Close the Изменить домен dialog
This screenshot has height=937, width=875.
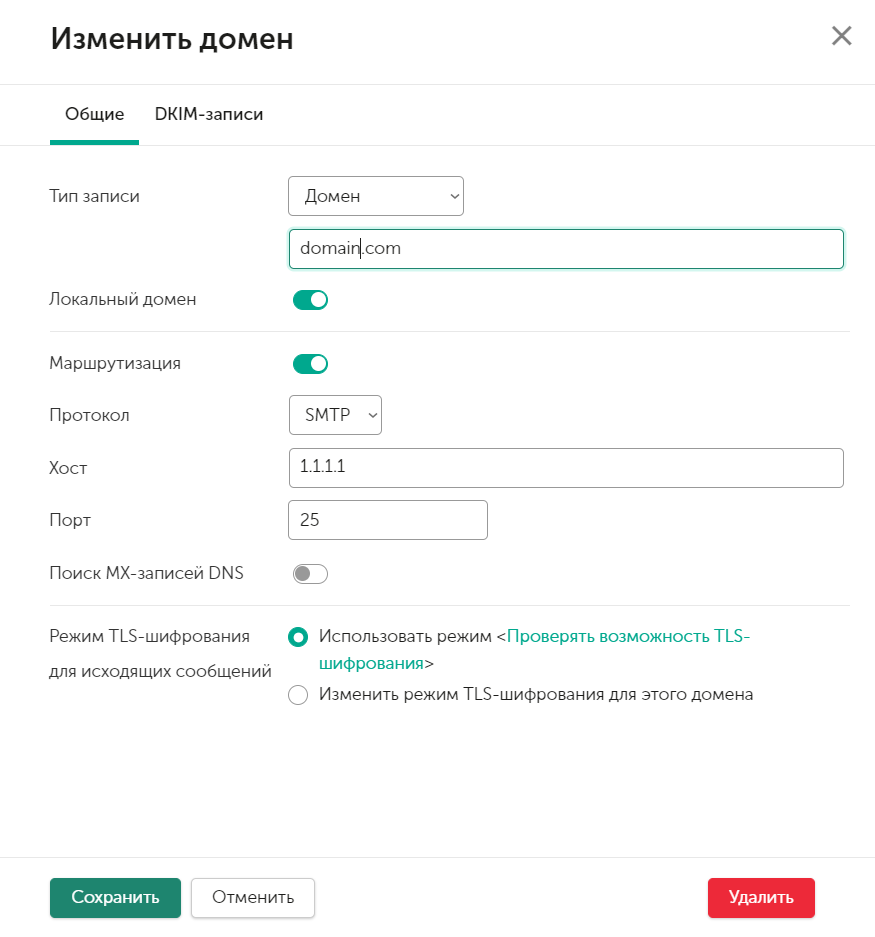pos(841,37)
